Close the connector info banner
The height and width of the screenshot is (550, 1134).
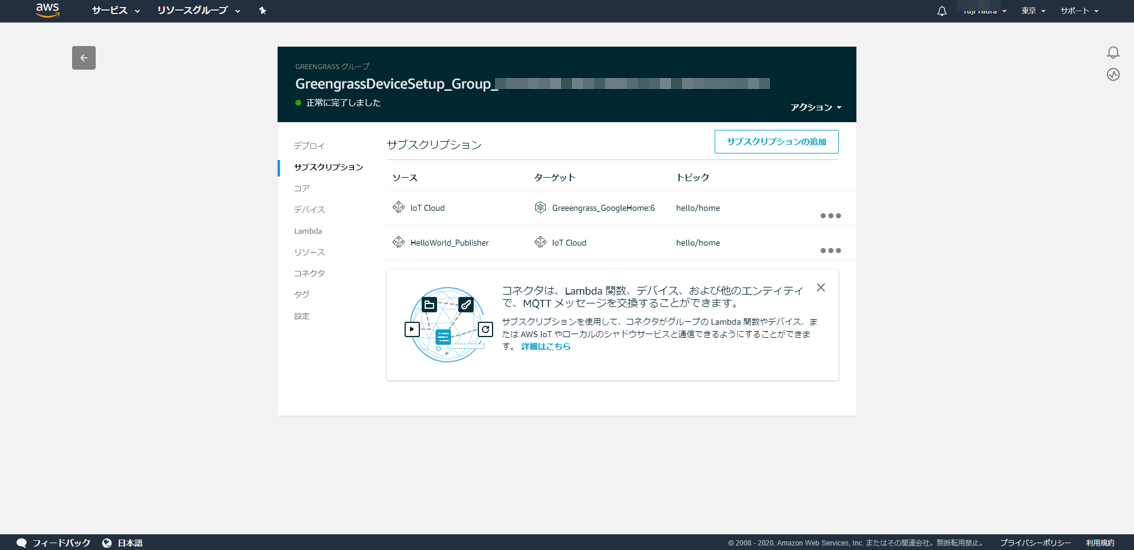[x=821, y=287]
